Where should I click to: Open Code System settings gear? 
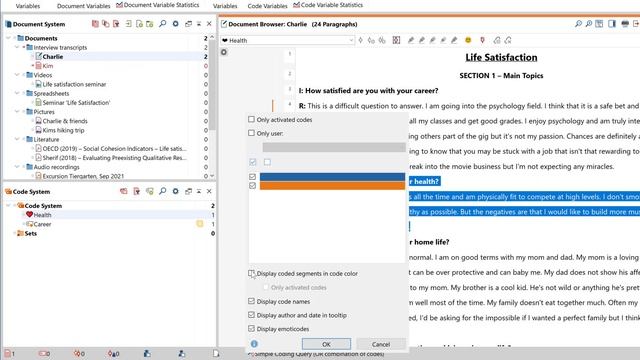[176, 191]
